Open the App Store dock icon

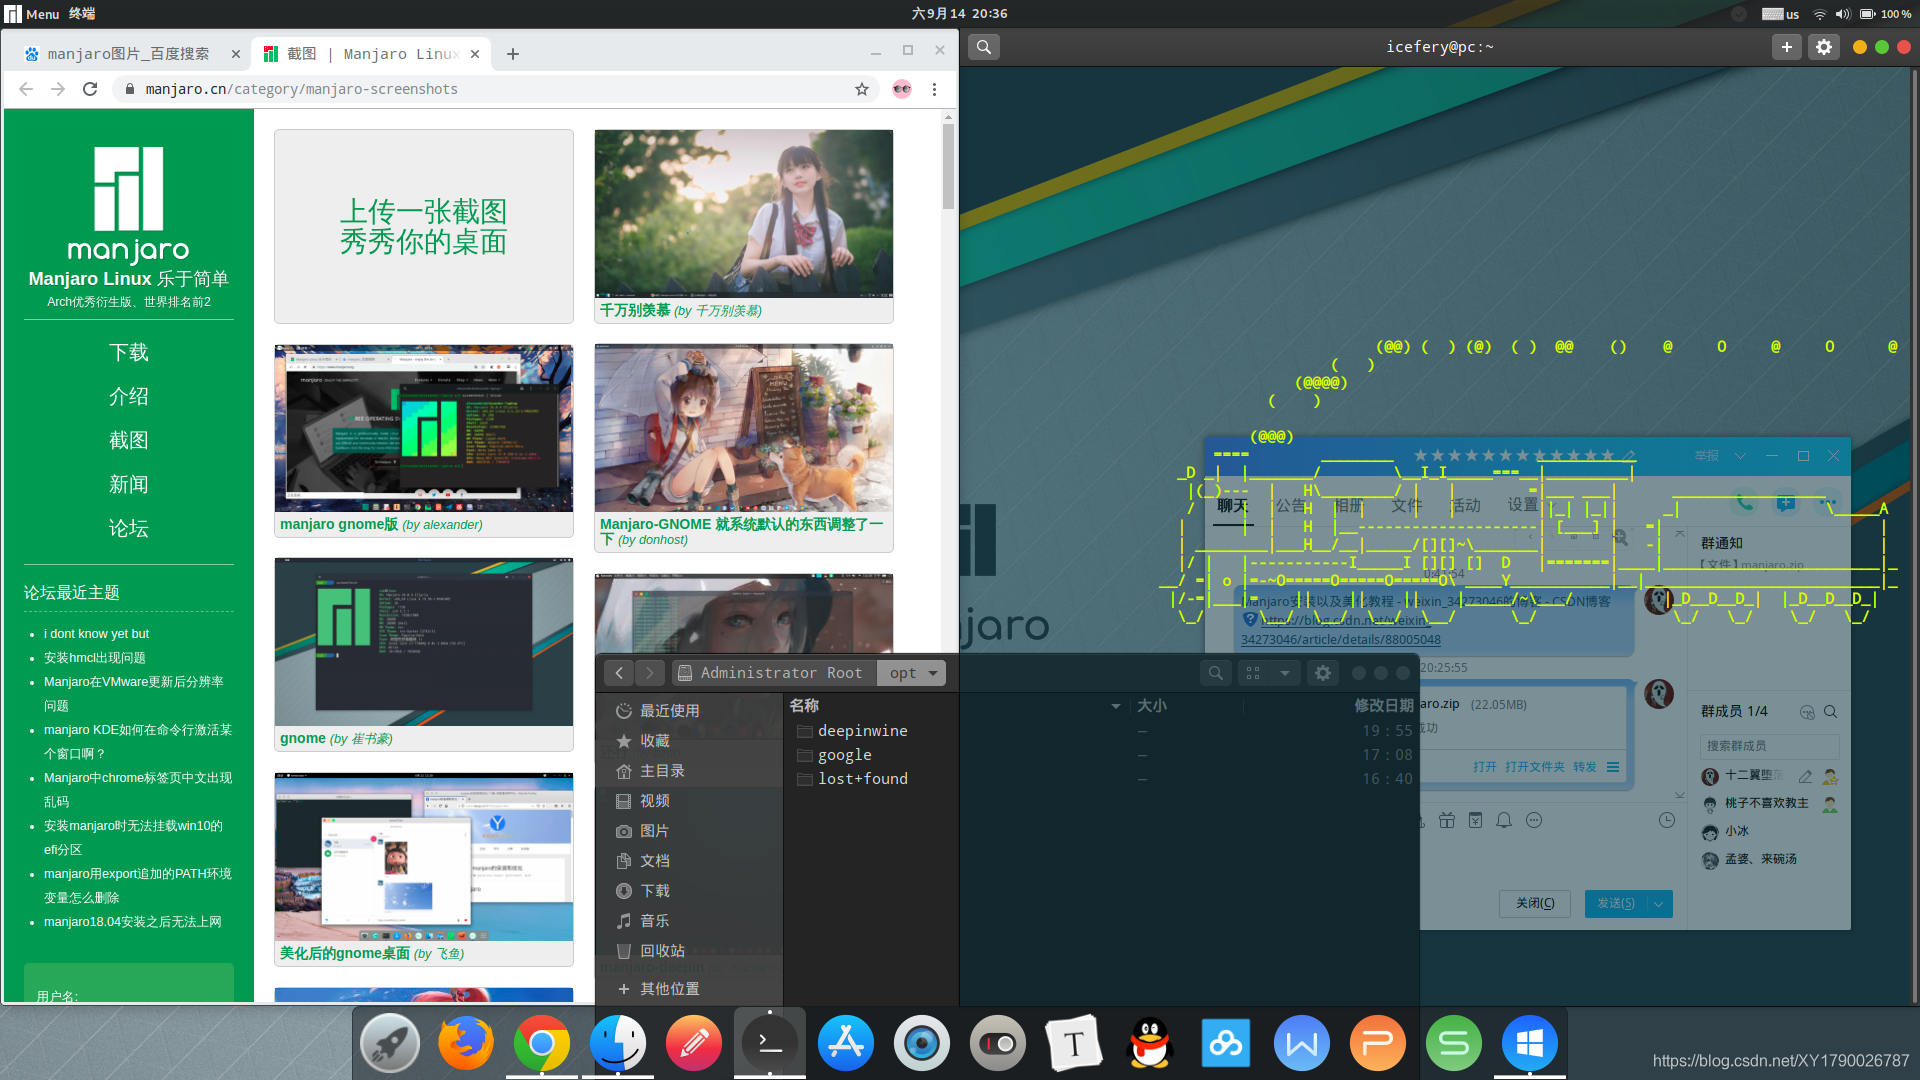846,1043
